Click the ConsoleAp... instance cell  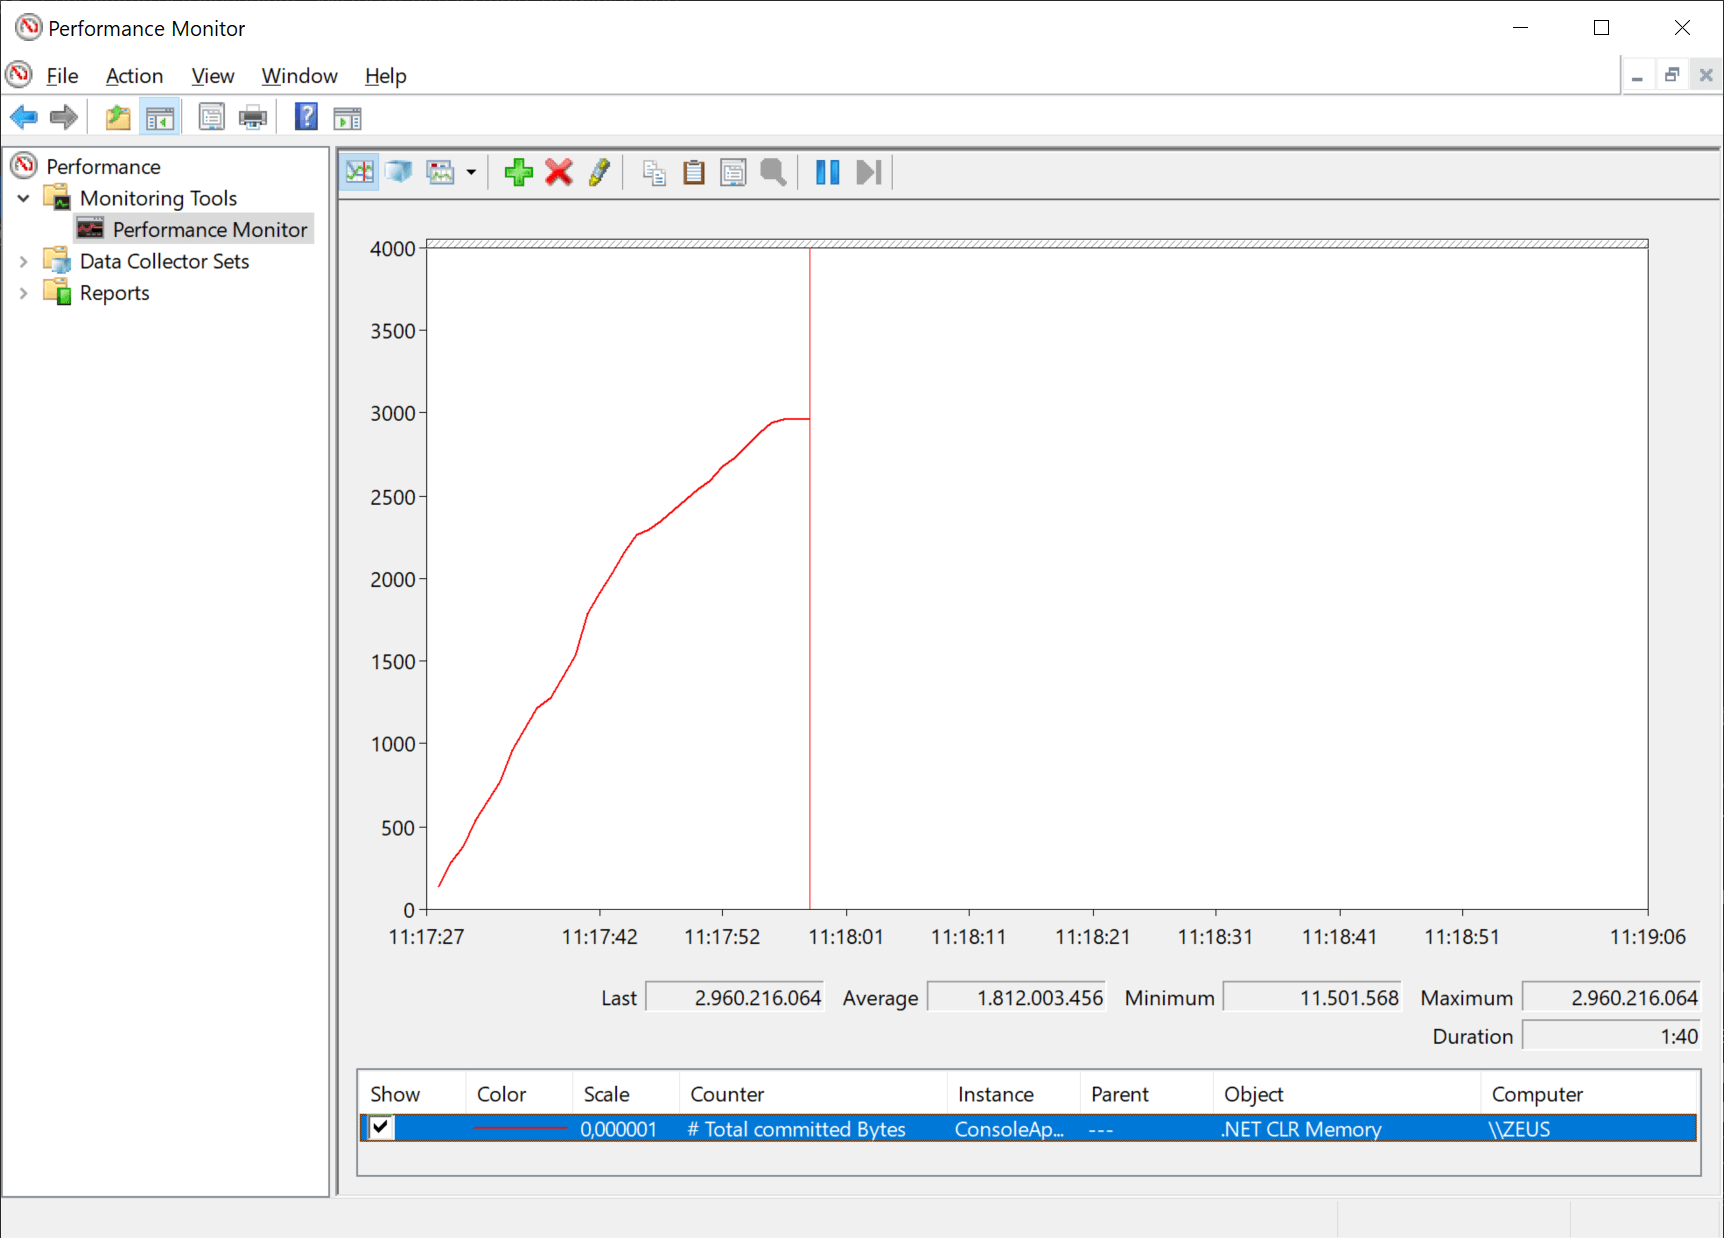(x=1009, y=1129)
